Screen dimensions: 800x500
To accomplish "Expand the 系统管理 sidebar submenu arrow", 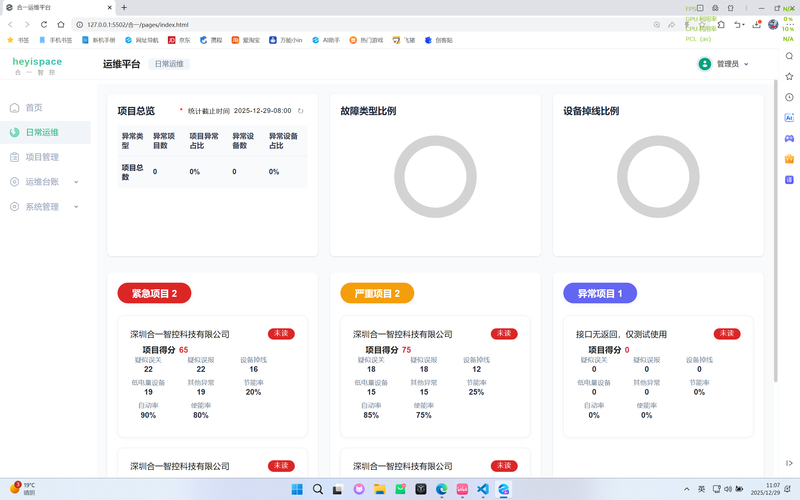I will [x=76, y=207].
